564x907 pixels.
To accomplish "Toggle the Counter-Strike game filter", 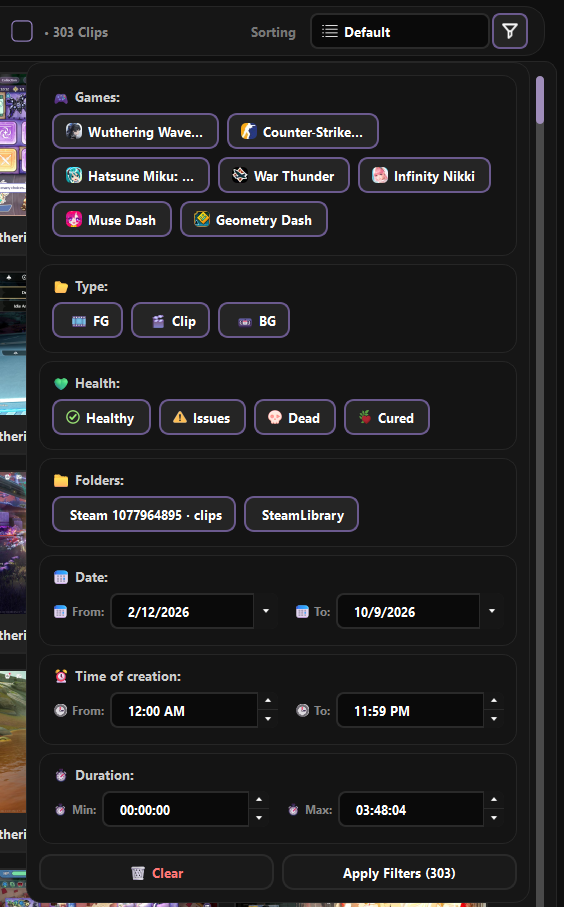I will click(x=303, y=131).
